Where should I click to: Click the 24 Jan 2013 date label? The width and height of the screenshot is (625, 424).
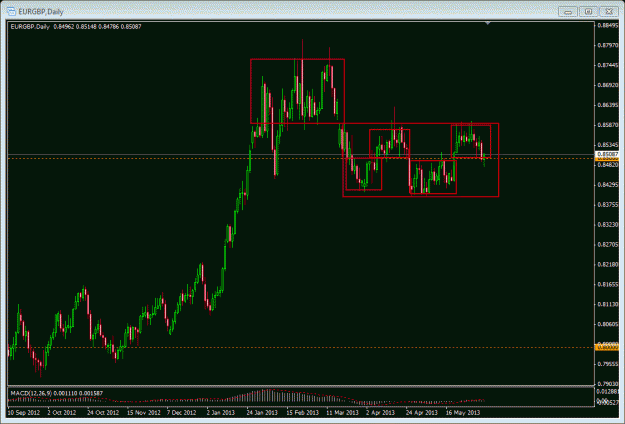[262, 412]
